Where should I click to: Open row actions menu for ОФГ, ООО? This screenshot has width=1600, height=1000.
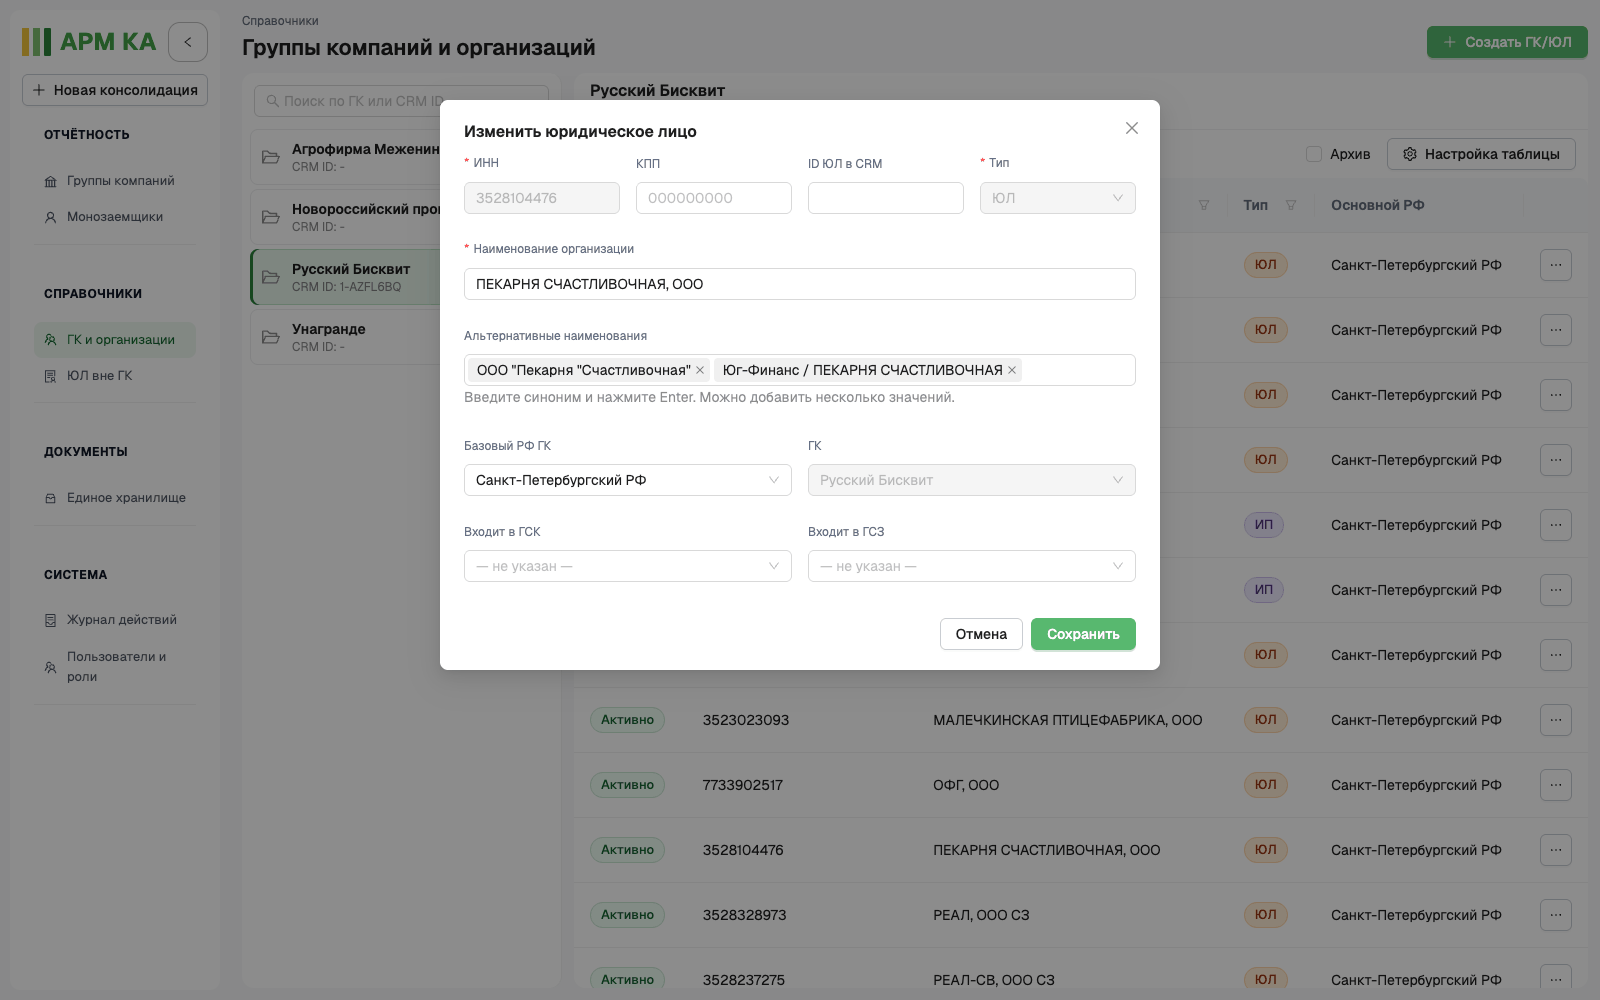pyautogui.click(x=1556, y=785)
